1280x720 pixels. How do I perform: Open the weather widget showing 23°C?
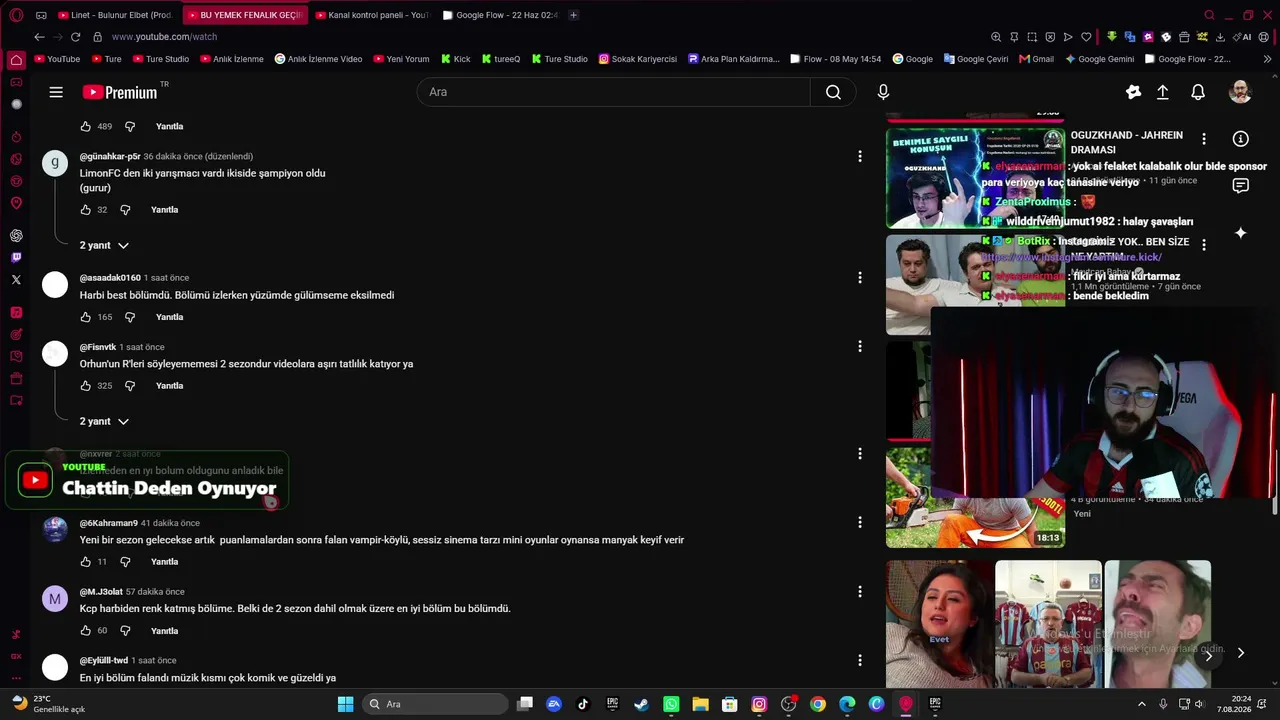(x=48, y=704)
